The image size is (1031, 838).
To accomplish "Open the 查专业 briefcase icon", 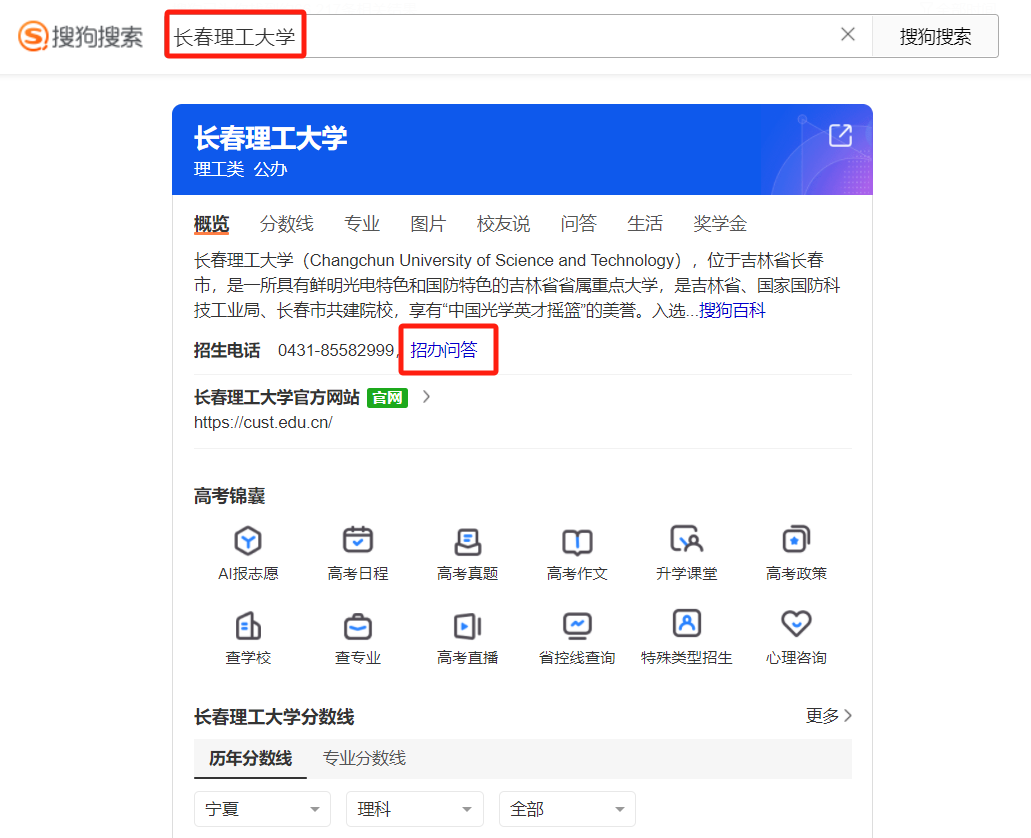I will tap(358, 626).
